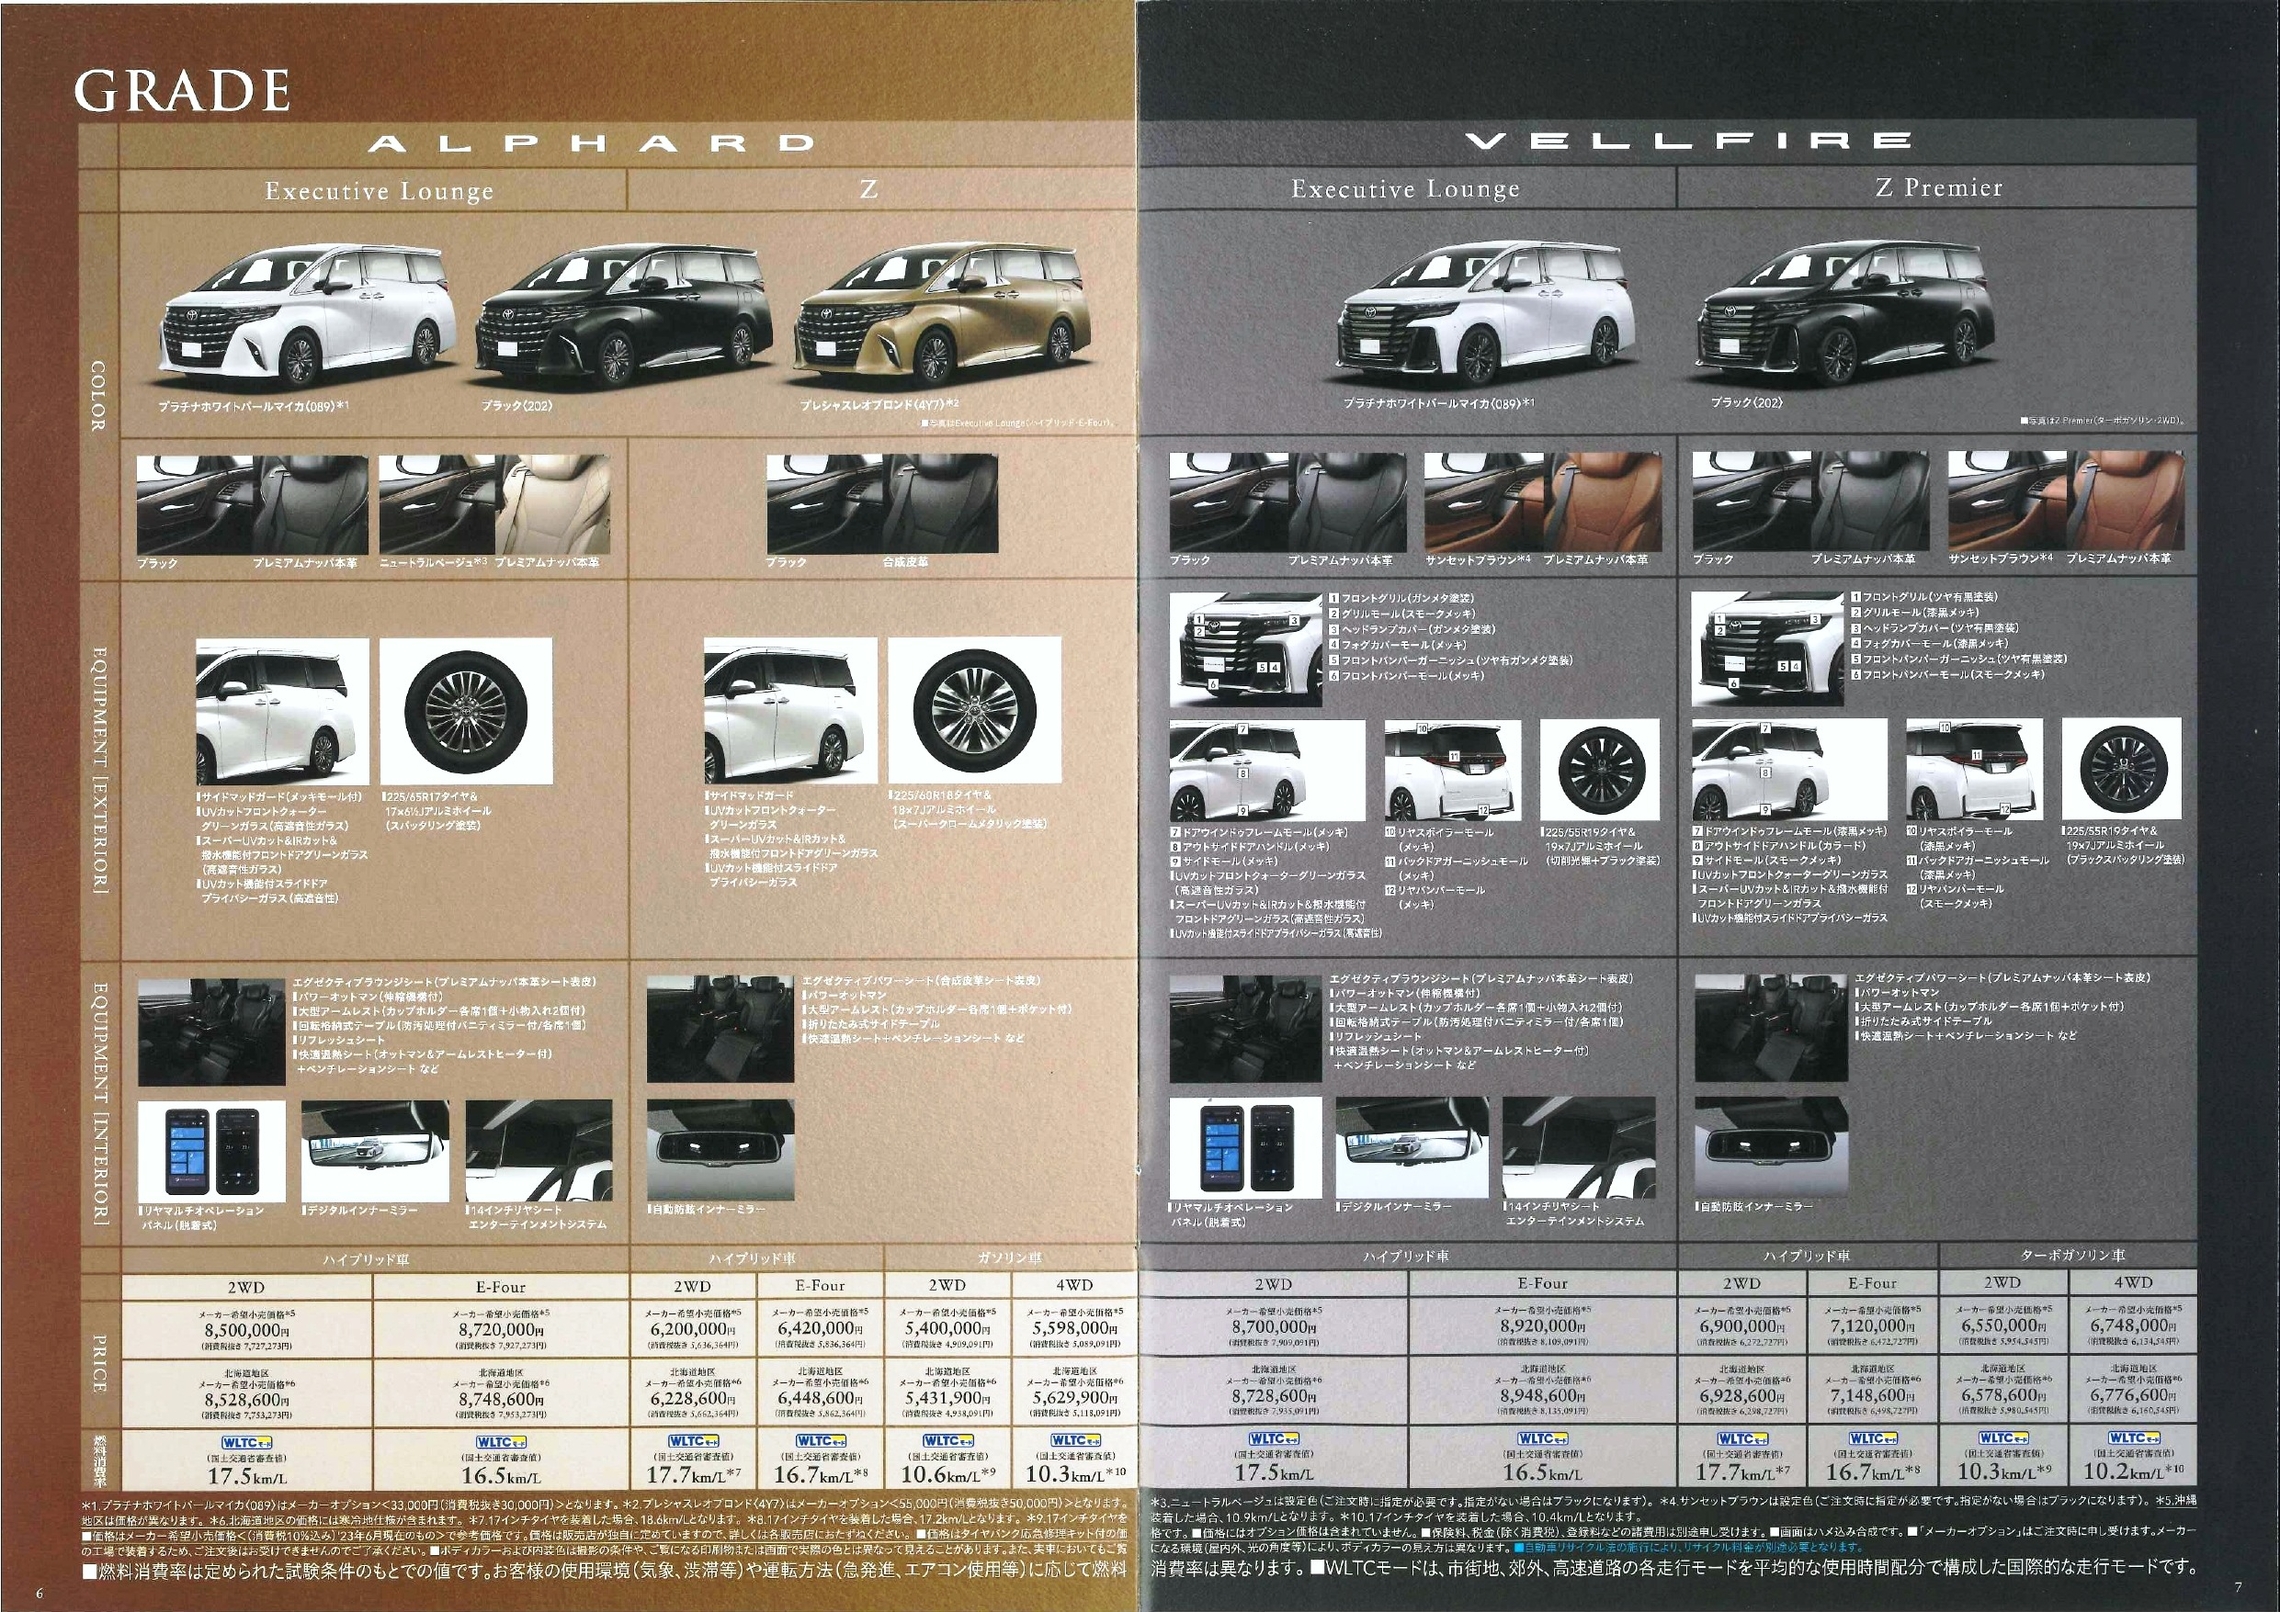Click the Alphard Executive Lounge seat interior photo
This screenshot has width=2280, height=1612.
tap(211, 1033)
